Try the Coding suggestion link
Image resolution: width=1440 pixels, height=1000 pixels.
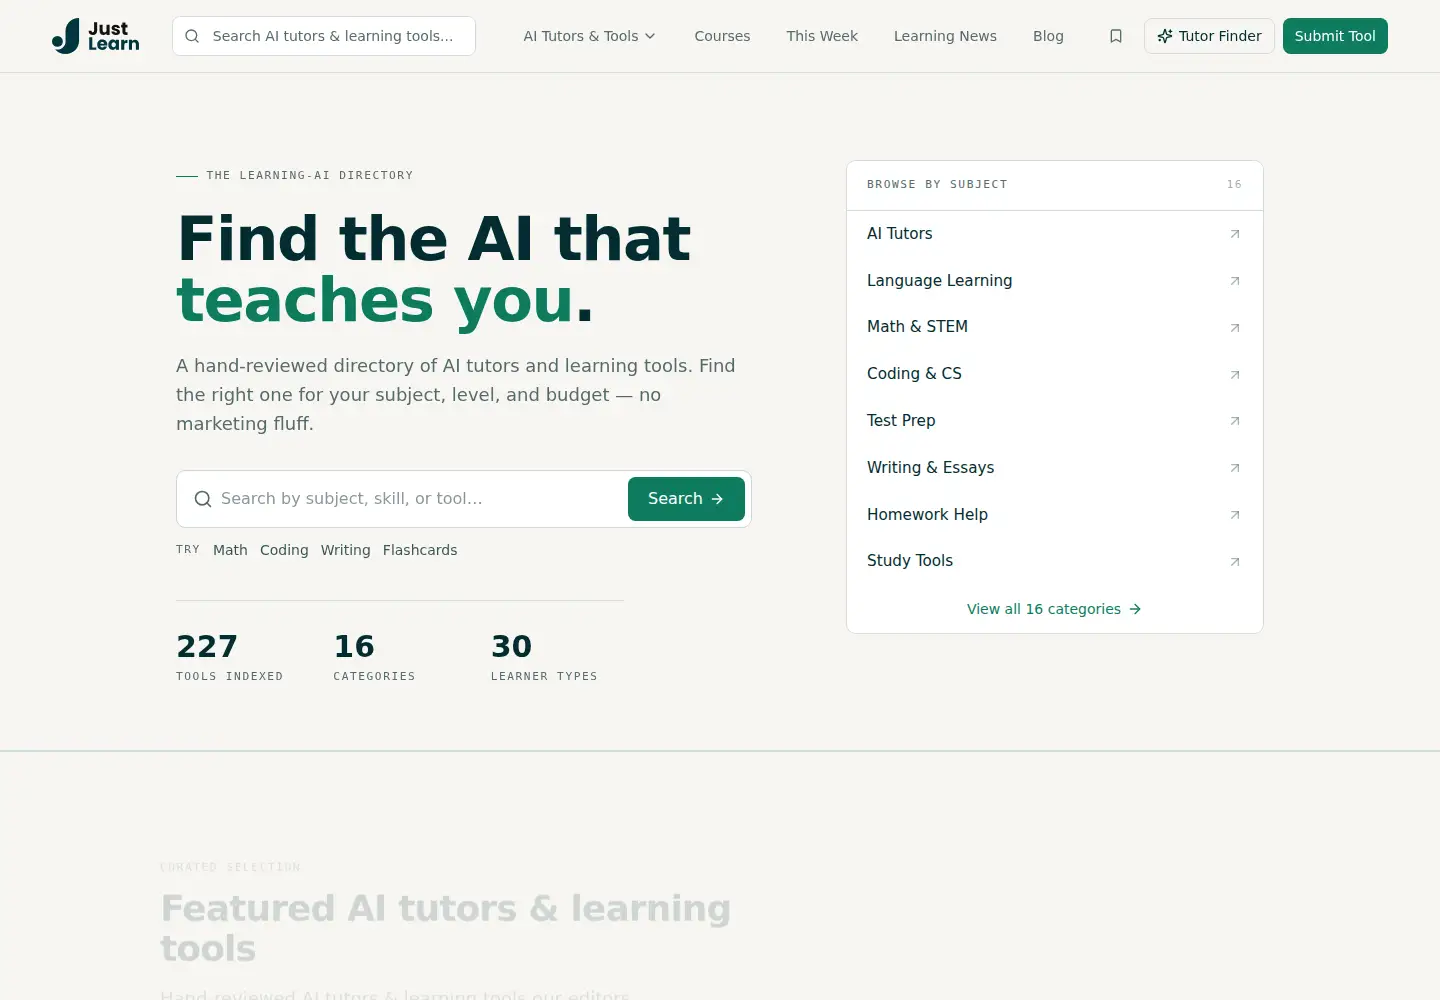pos(284,550)
